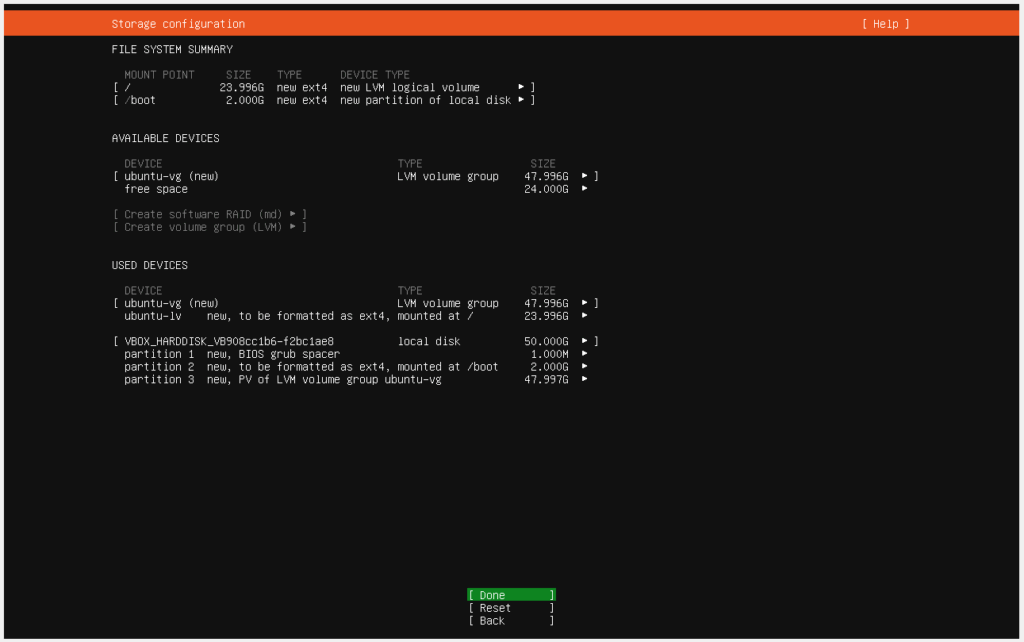Image resolution: width=1024 pixels, height=642 pixels.
Task: Click arrow for partition 3 LVM PV
Action: [585, 380]
